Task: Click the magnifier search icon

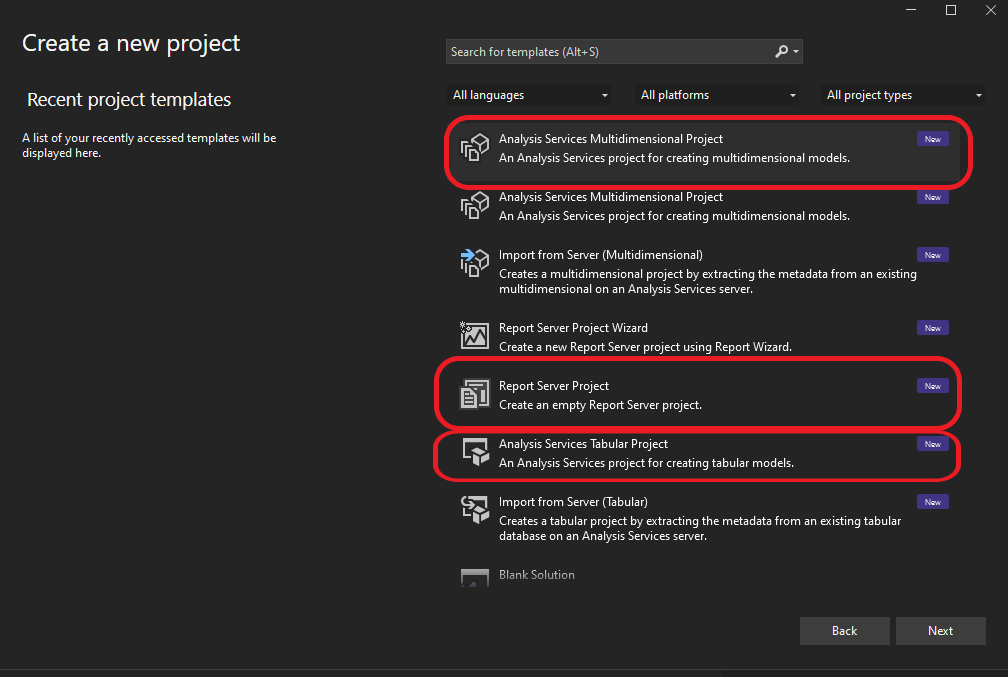Action: pos(781,51)
